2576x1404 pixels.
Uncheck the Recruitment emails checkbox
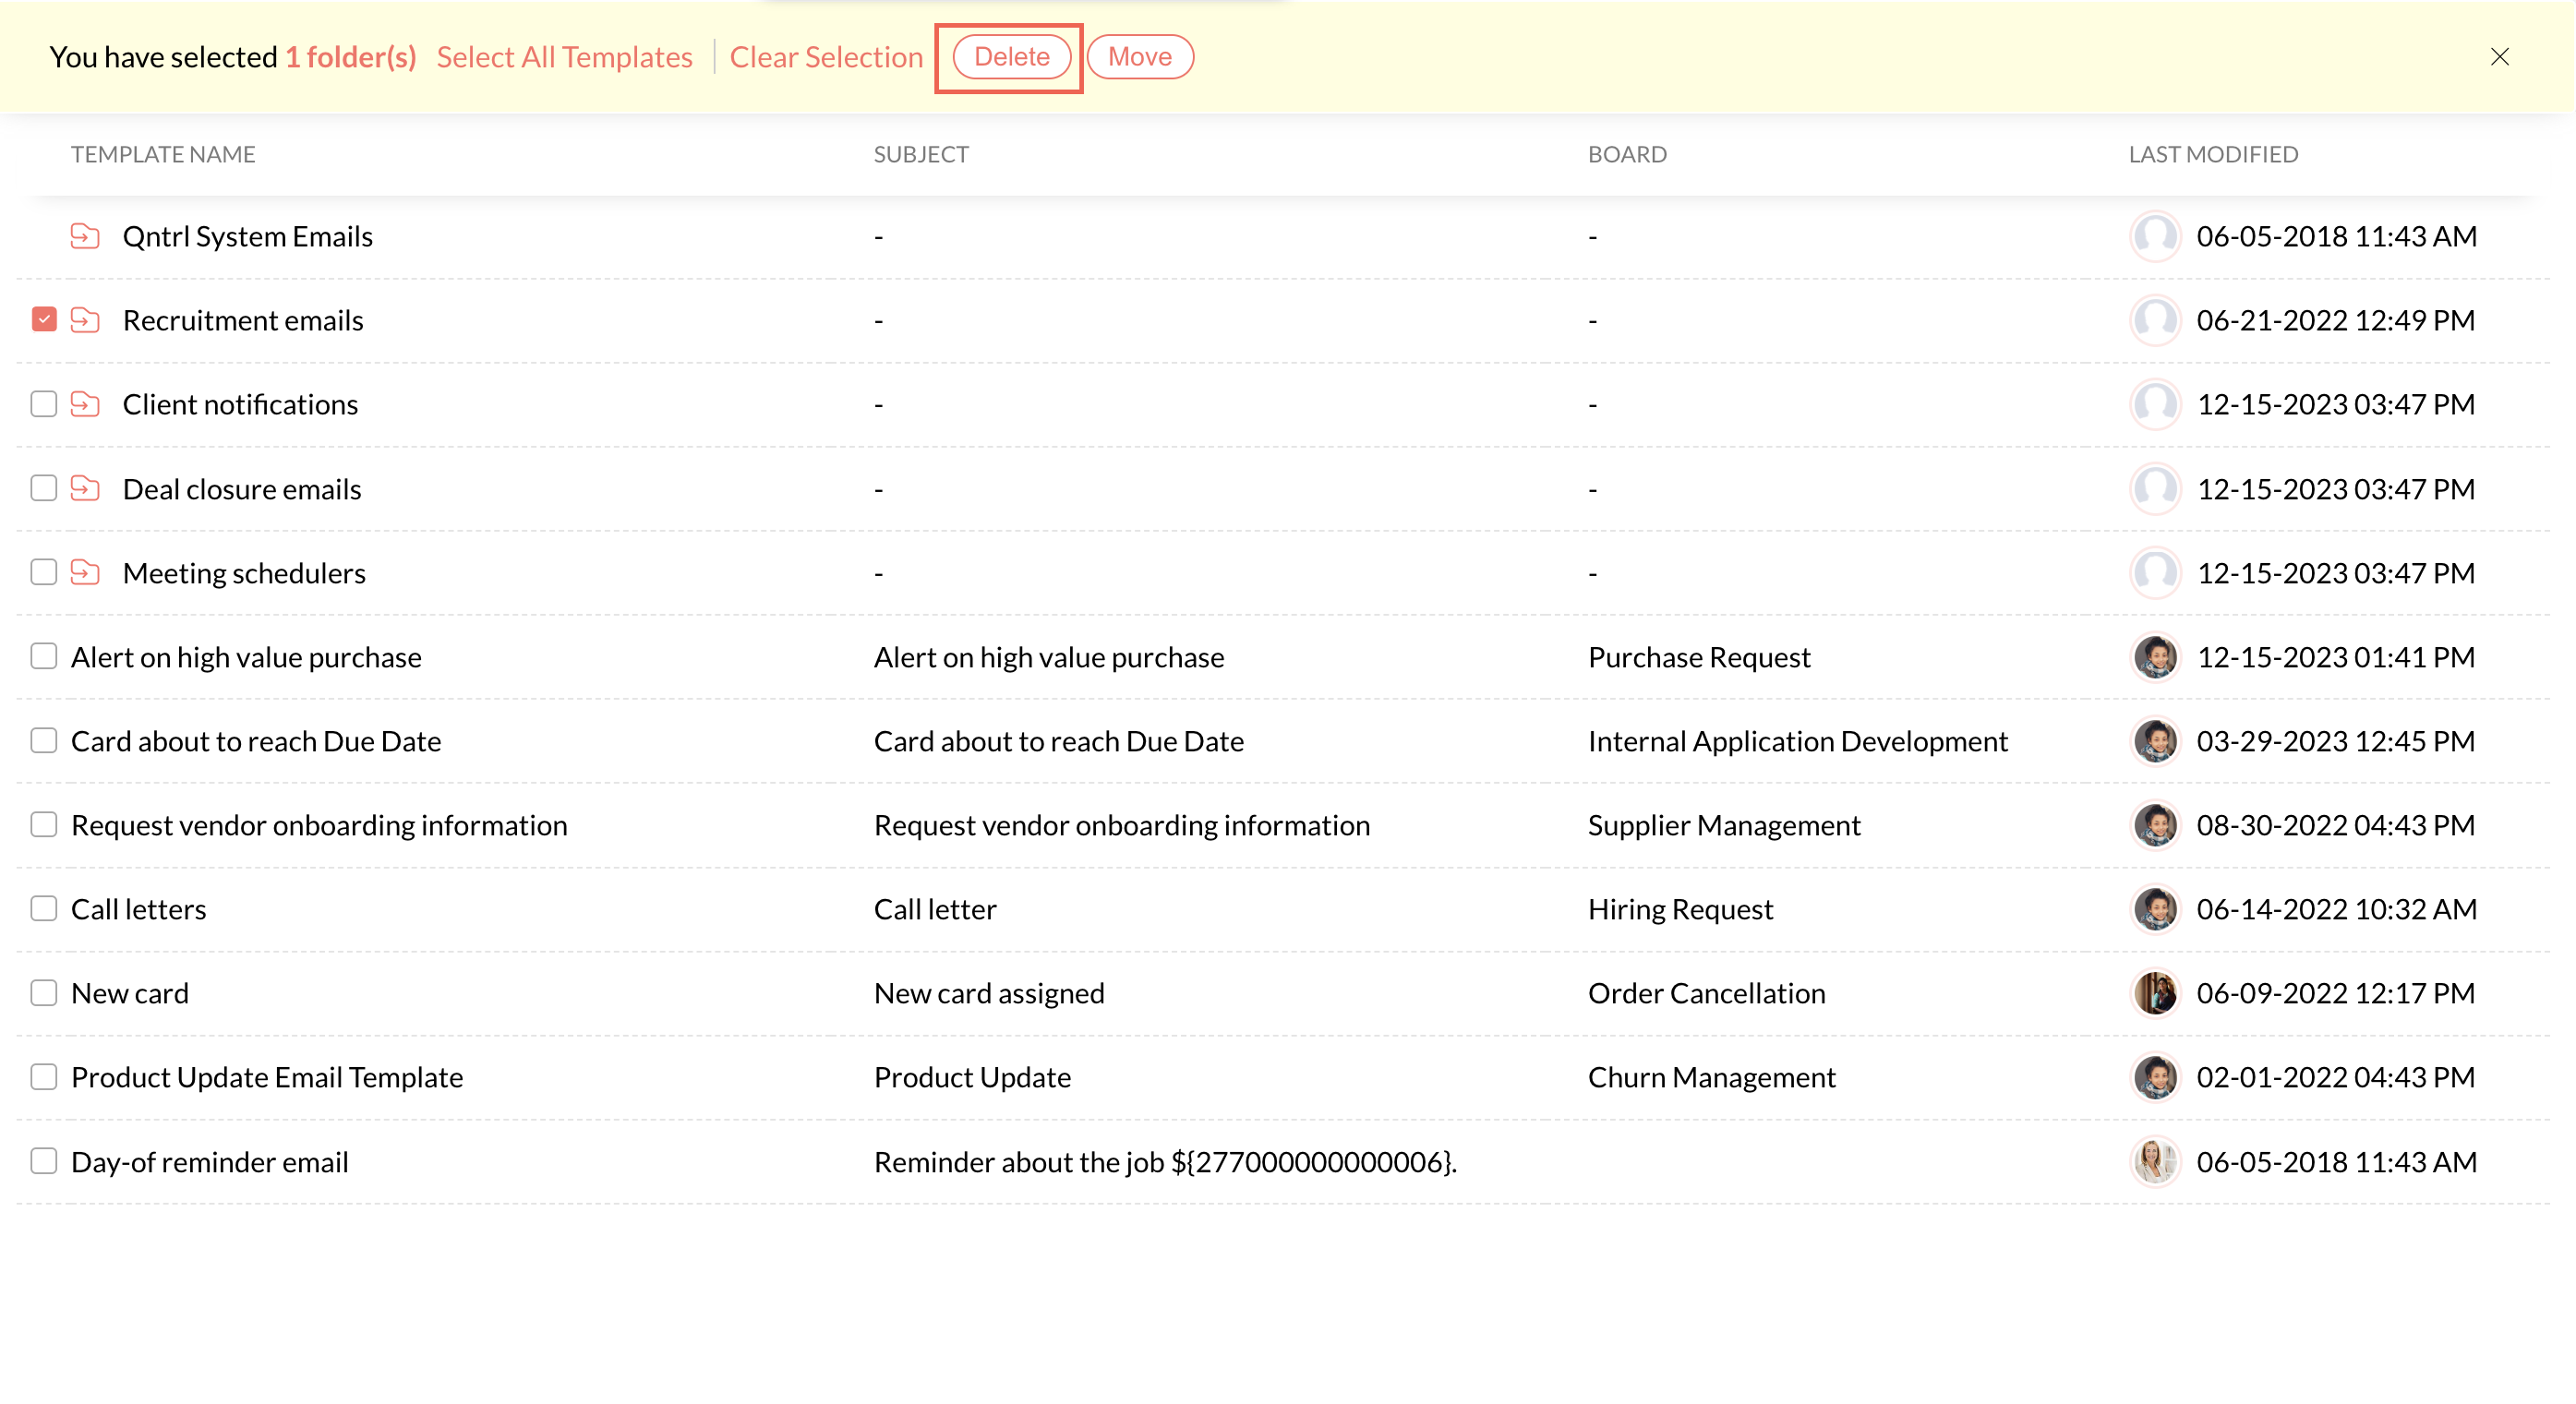click(x=44, y=320)
